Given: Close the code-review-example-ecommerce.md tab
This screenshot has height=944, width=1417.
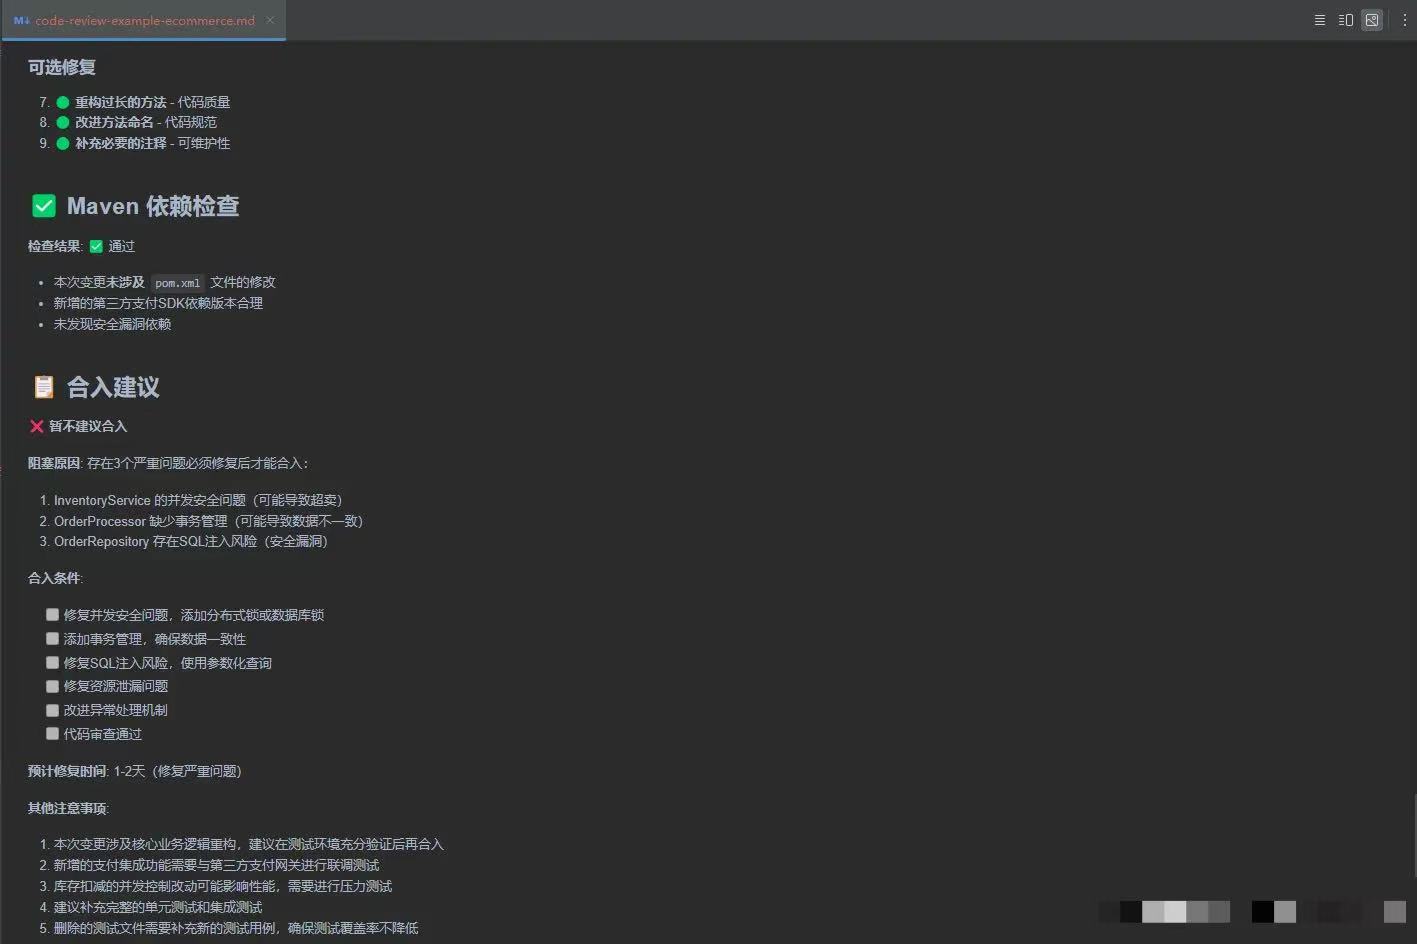Looking at the screenshot, I should [x=270, y=20].
